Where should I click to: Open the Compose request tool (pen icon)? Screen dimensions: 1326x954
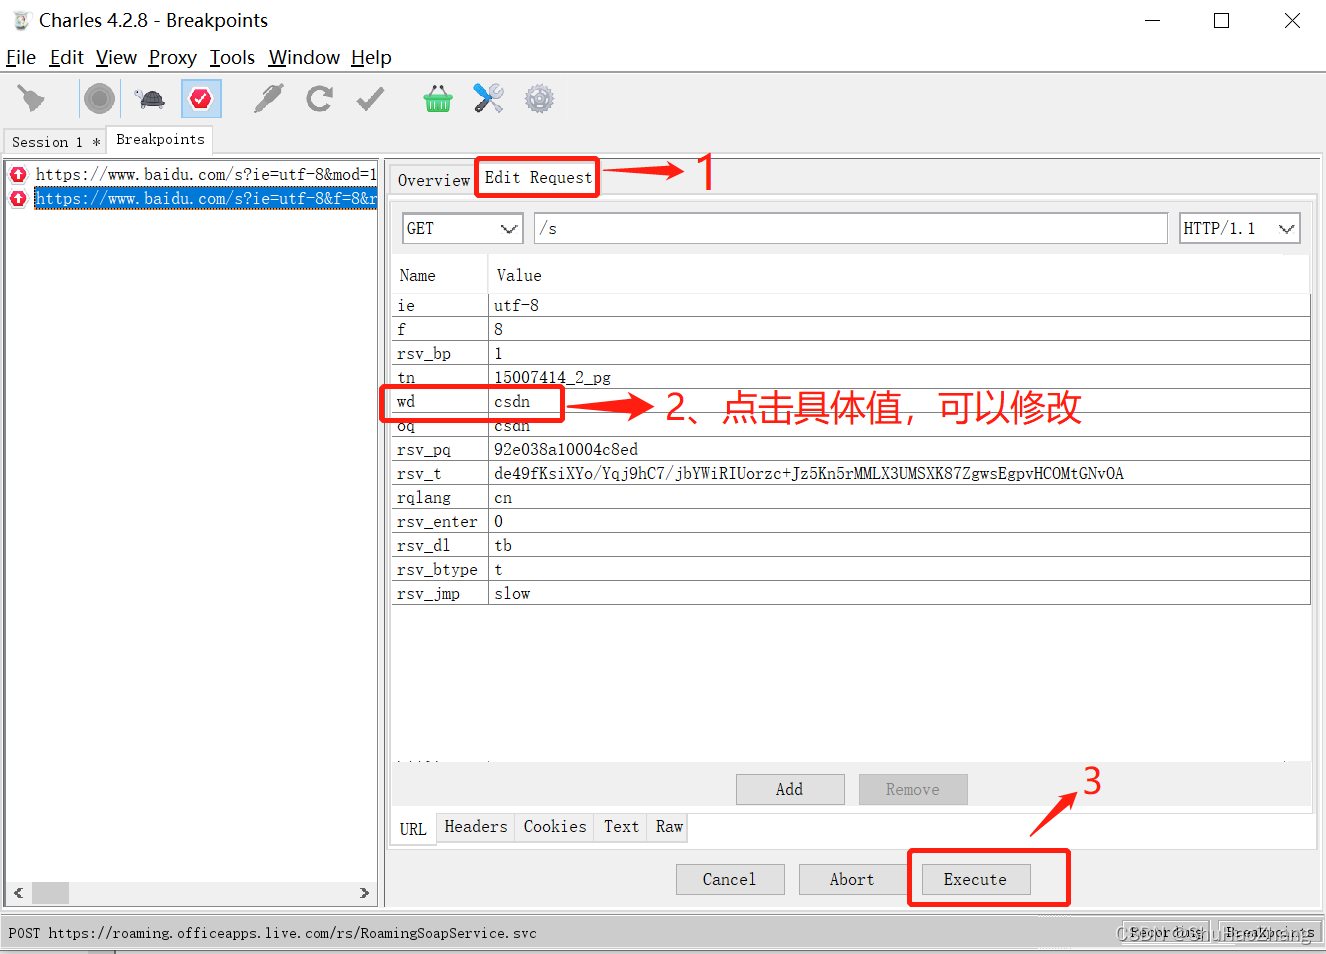pyautogui.click(x=267, y=98)
